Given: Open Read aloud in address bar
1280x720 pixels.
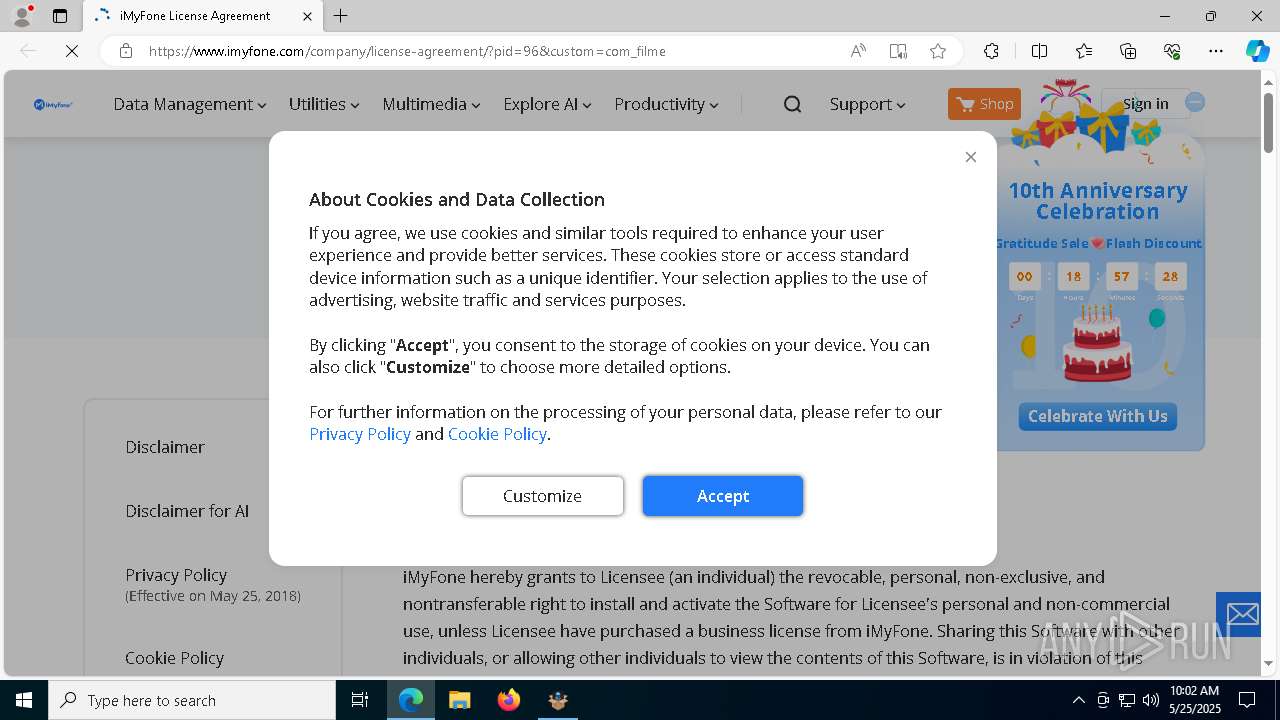Looking at the screenshot, I should tap(858, 51).
